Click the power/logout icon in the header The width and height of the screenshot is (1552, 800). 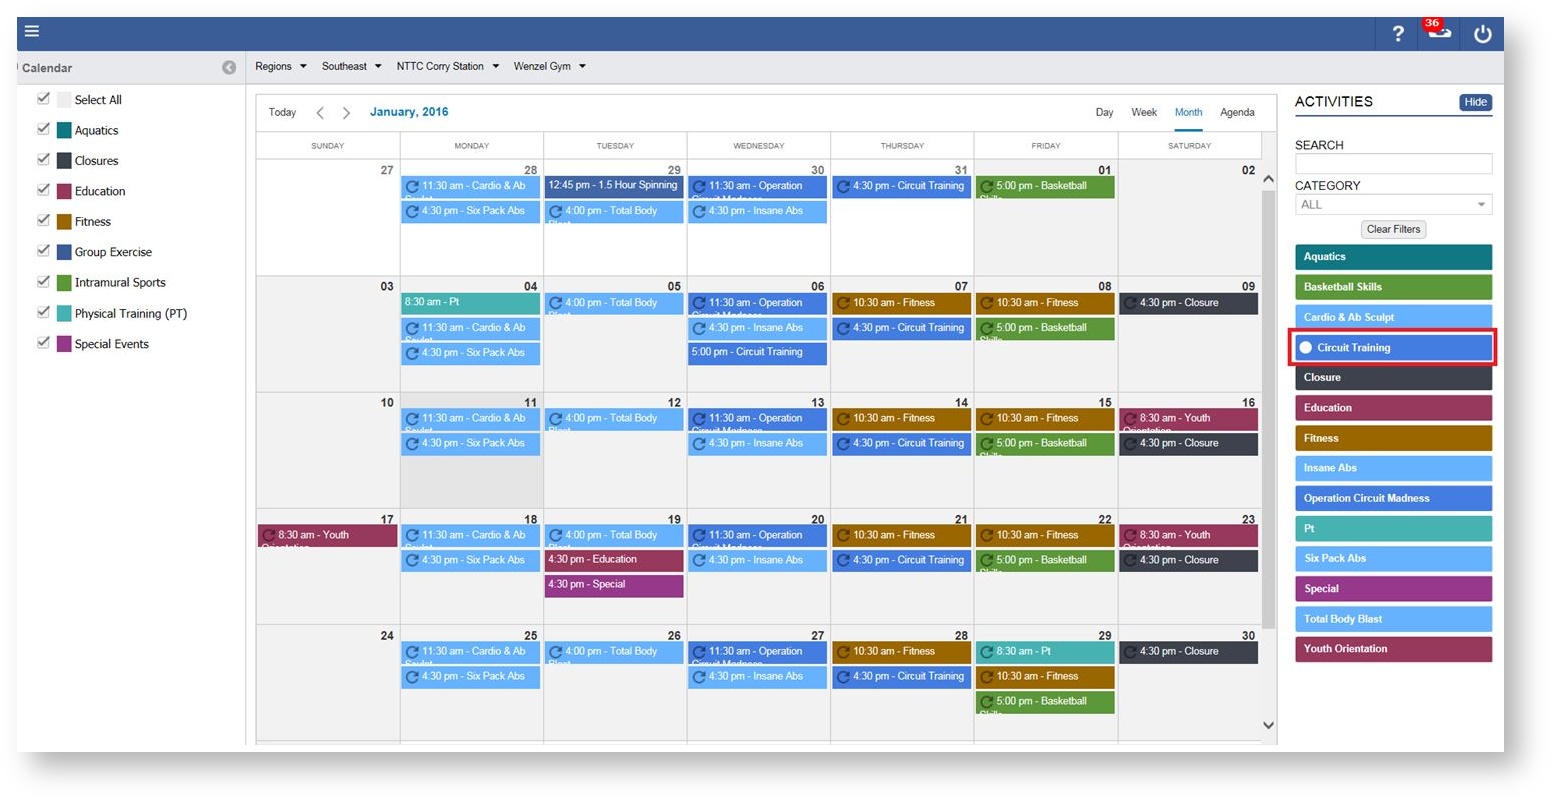pyautogui.click(x=1483, y=33)
